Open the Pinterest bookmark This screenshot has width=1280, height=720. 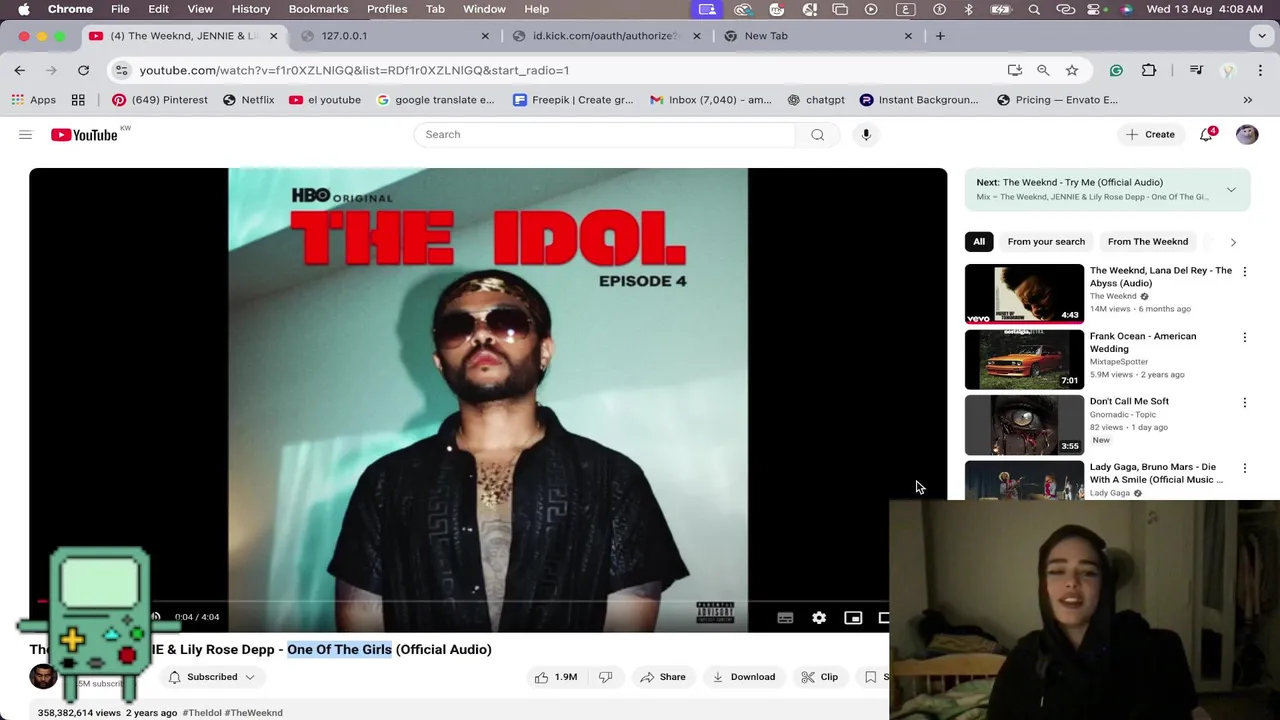[160, 100]
